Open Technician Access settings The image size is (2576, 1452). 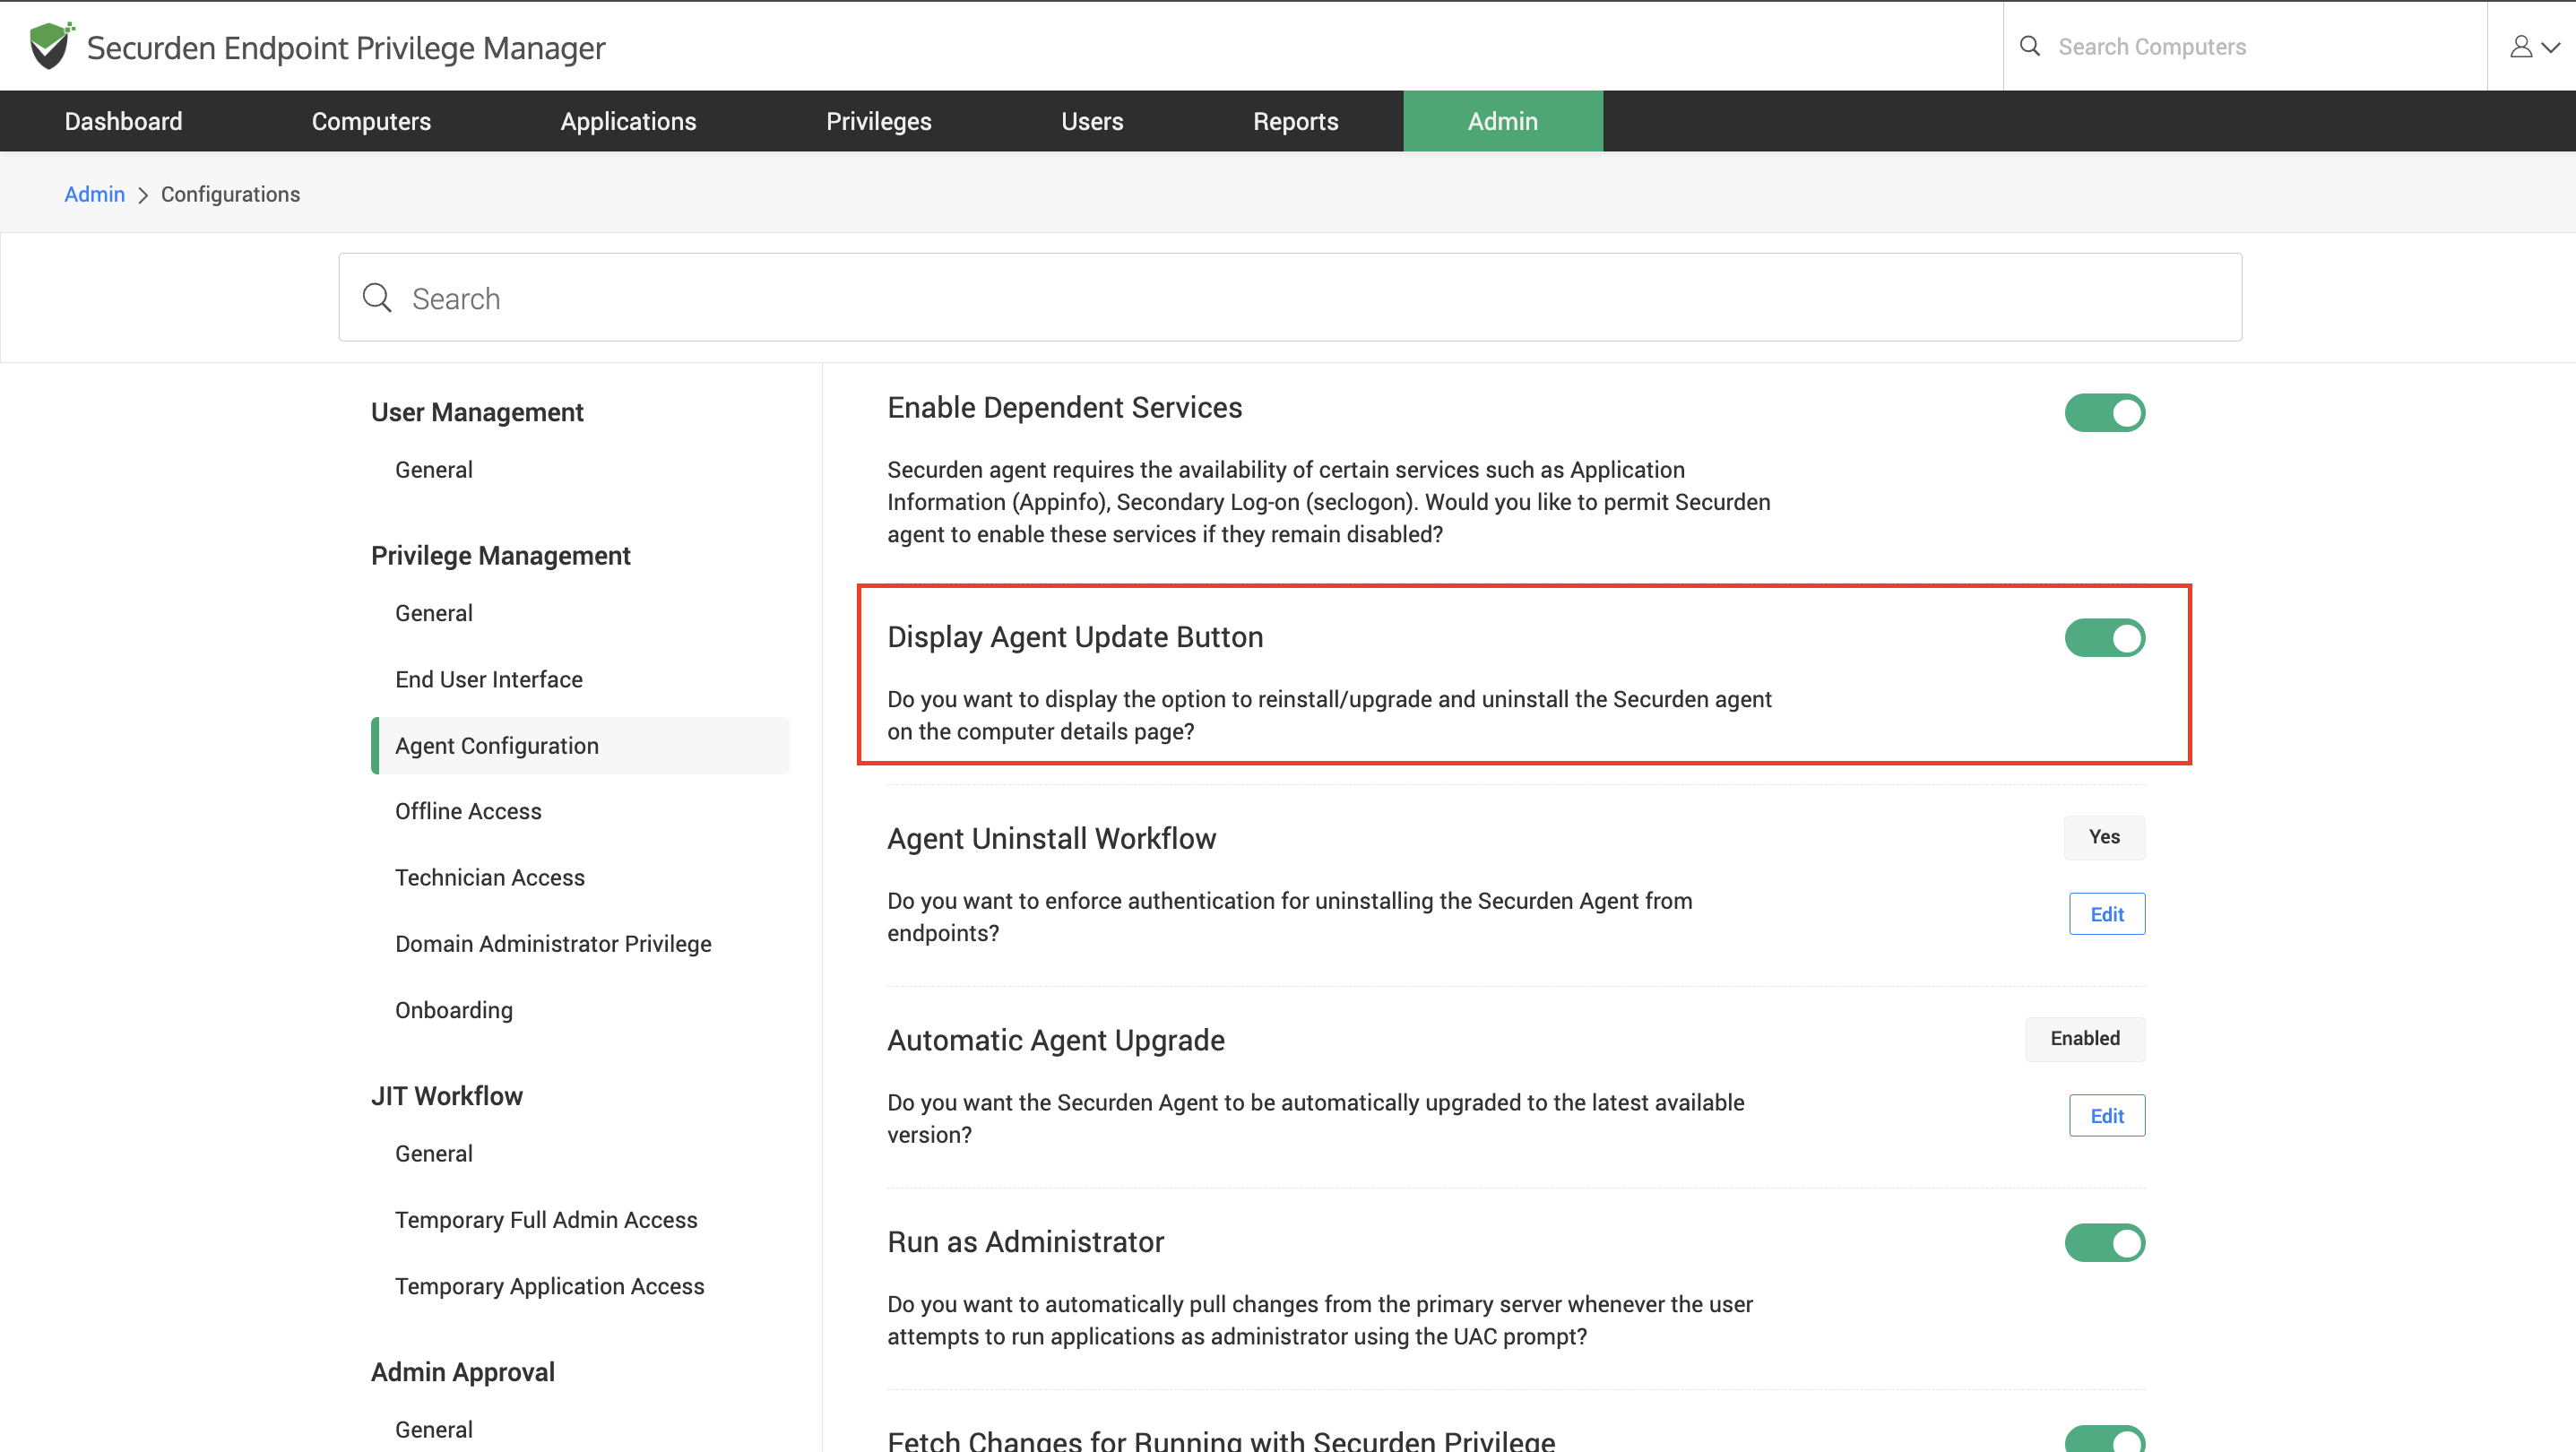pos(489,878)
